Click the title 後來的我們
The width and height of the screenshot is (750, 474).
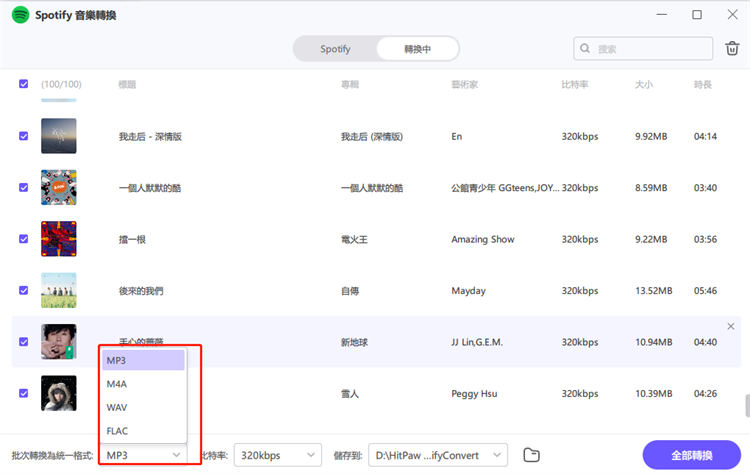click(x=141, y=291)
